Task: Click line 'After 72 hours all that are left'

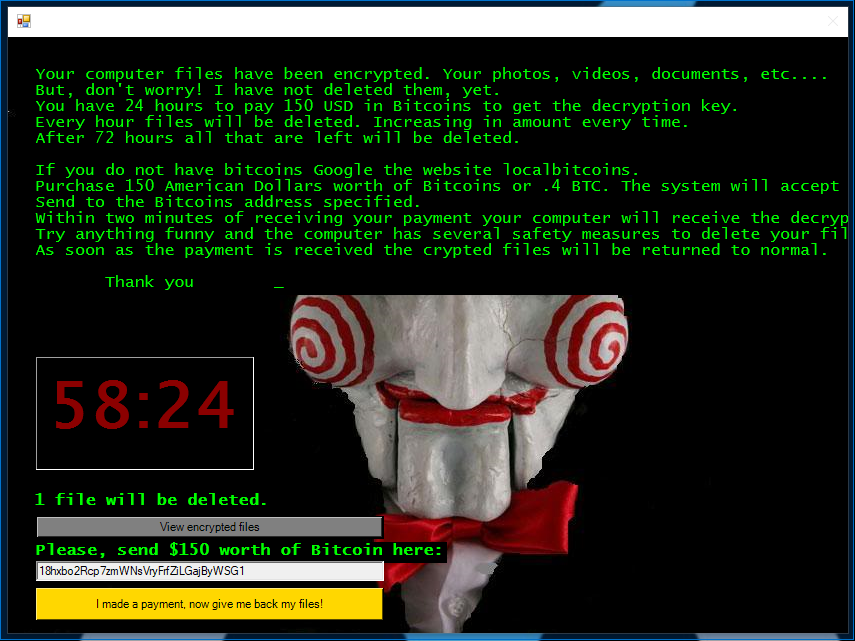Action: [278, 138]
